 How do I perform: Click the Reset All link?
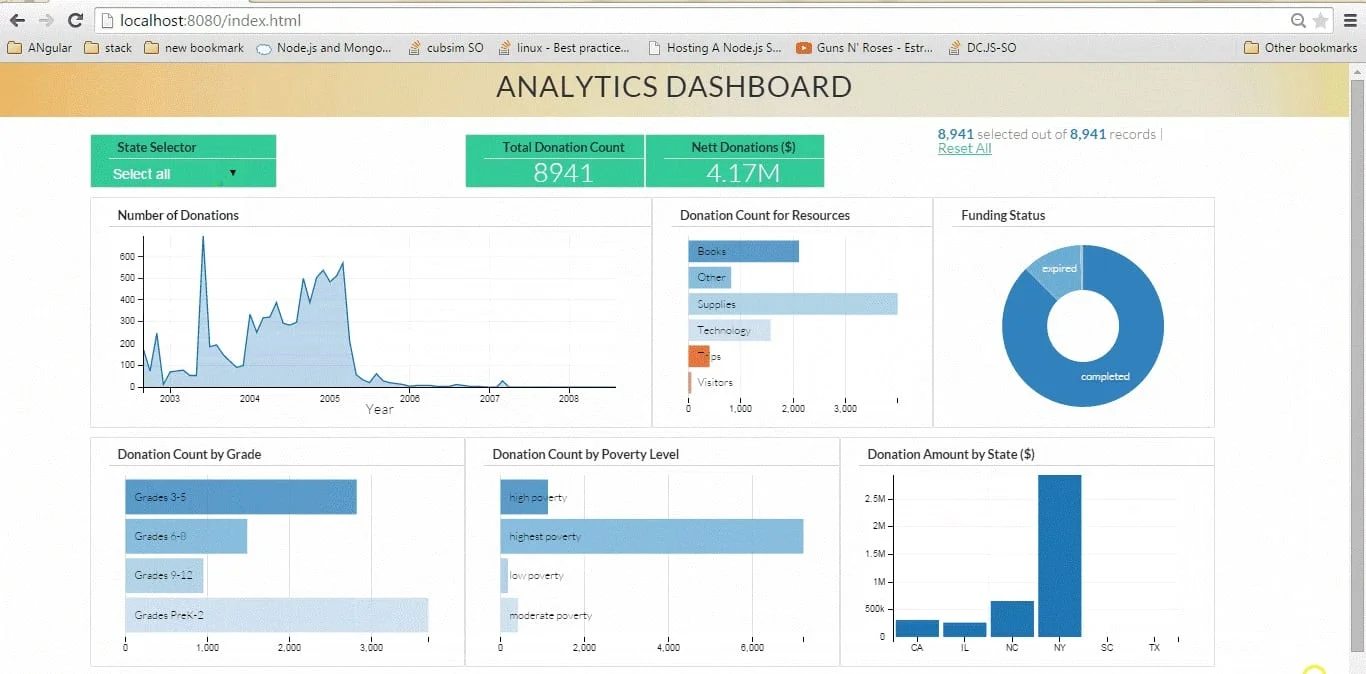964,149
